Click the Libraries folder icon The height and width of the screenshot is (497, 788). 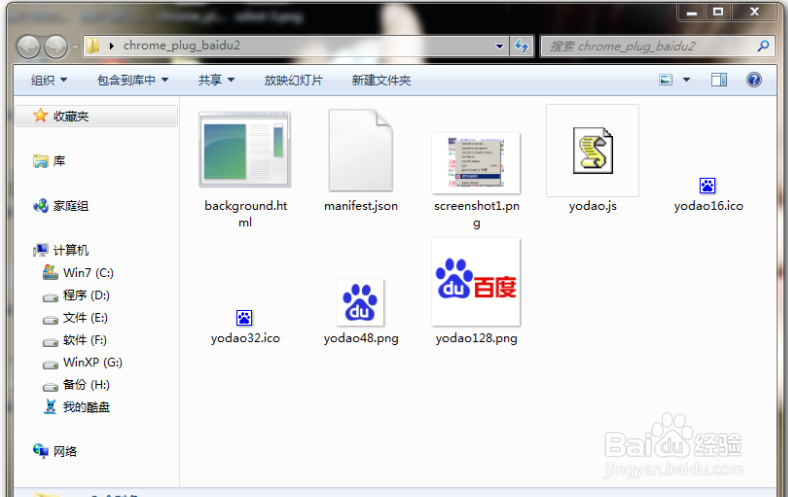pyautogui.click(x=40, y=161)
